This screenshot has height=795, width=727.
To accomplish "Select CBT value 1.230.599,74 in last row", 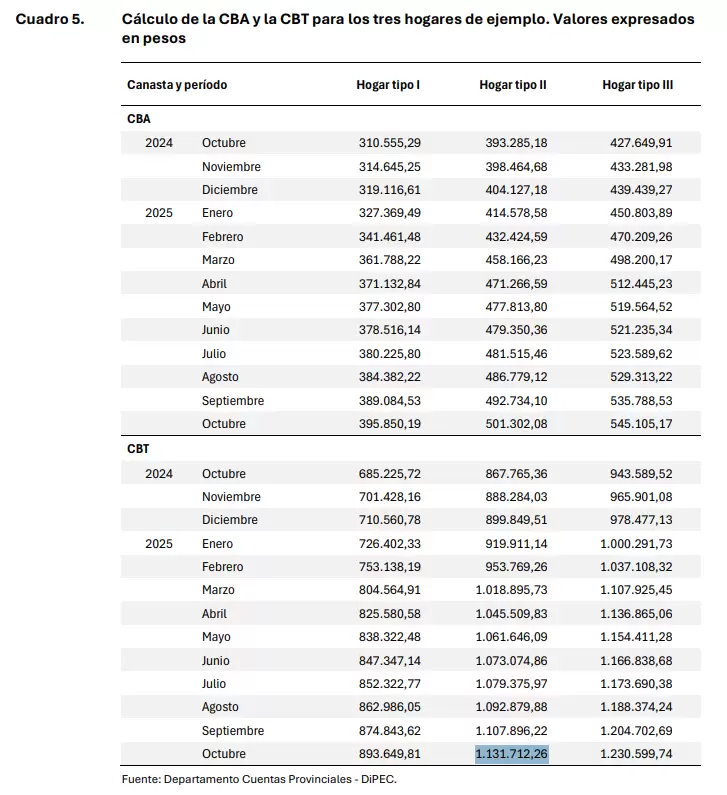I will (x=636, y=754).
